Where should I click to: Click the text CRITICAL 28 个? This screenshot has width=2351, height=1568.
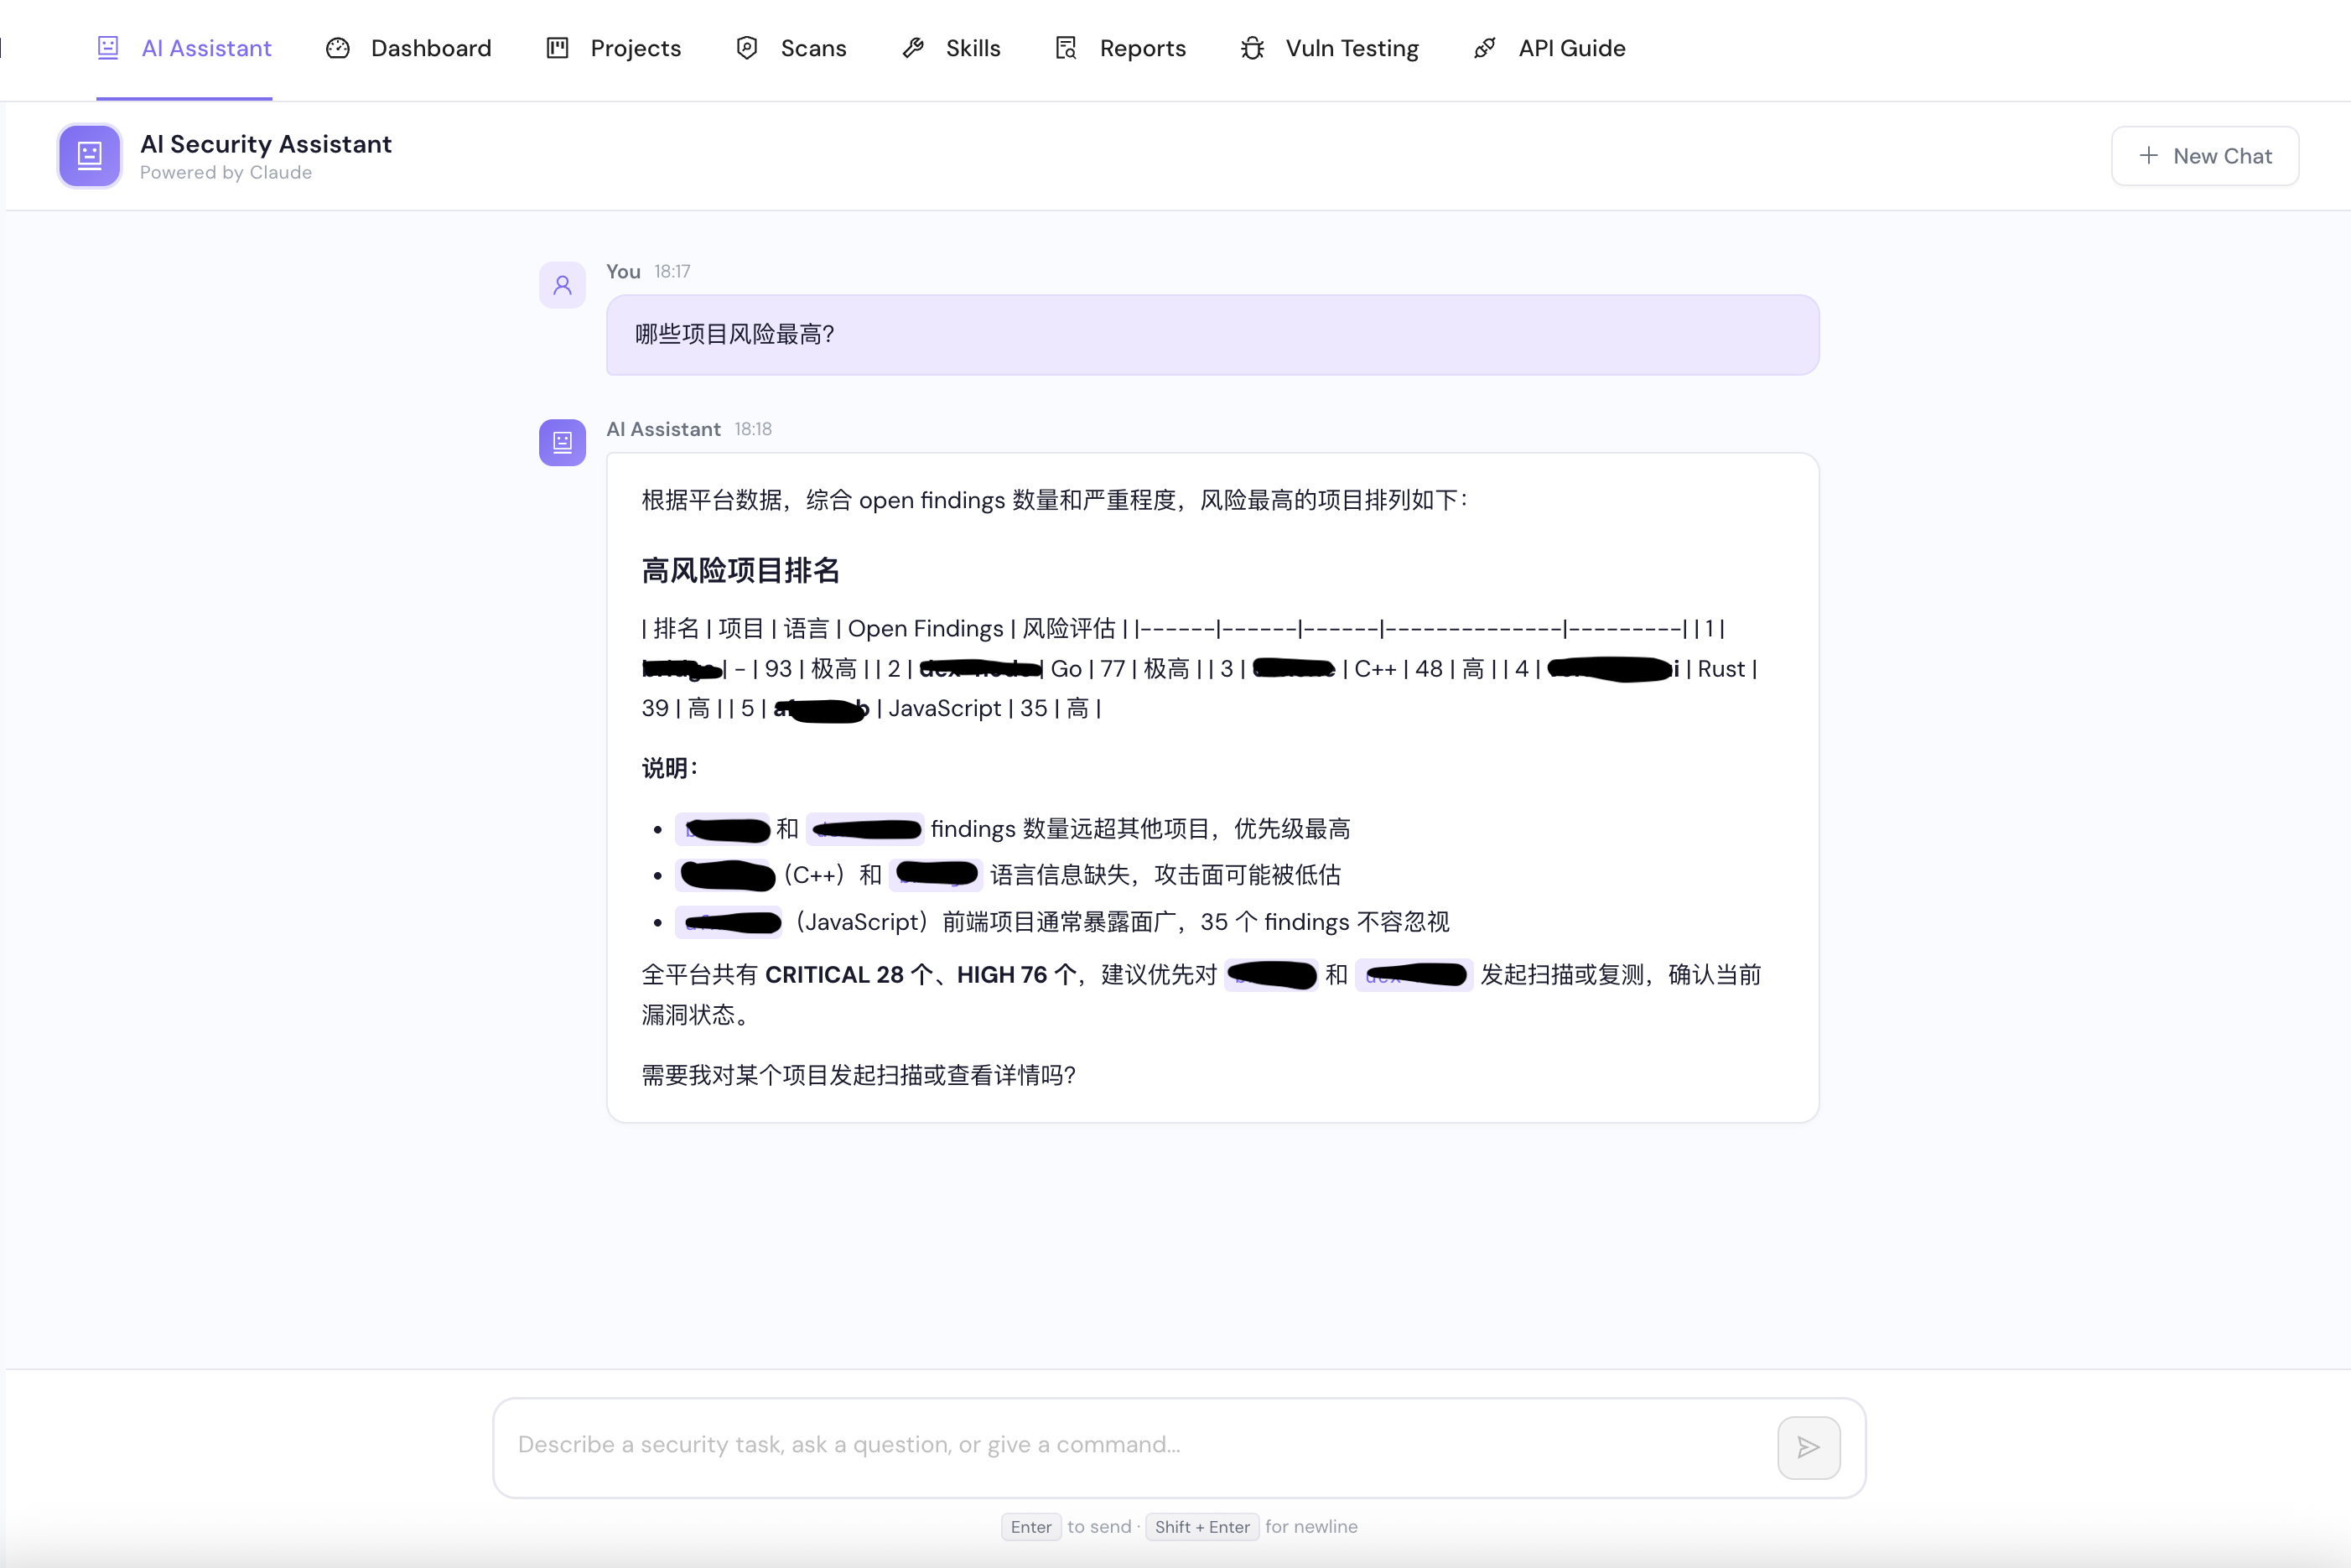pos(849,975)
